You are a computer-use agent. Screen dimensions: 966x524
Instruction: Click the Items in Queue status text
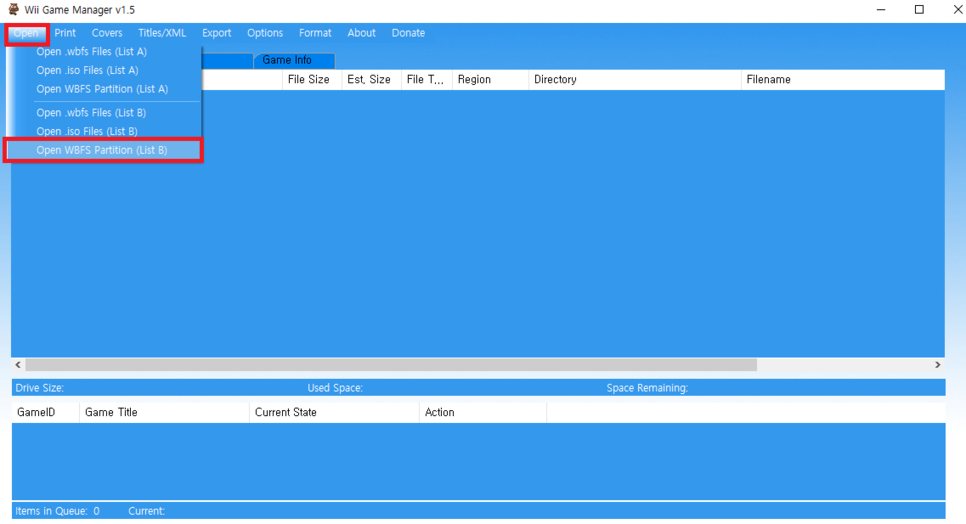[57, 511]
